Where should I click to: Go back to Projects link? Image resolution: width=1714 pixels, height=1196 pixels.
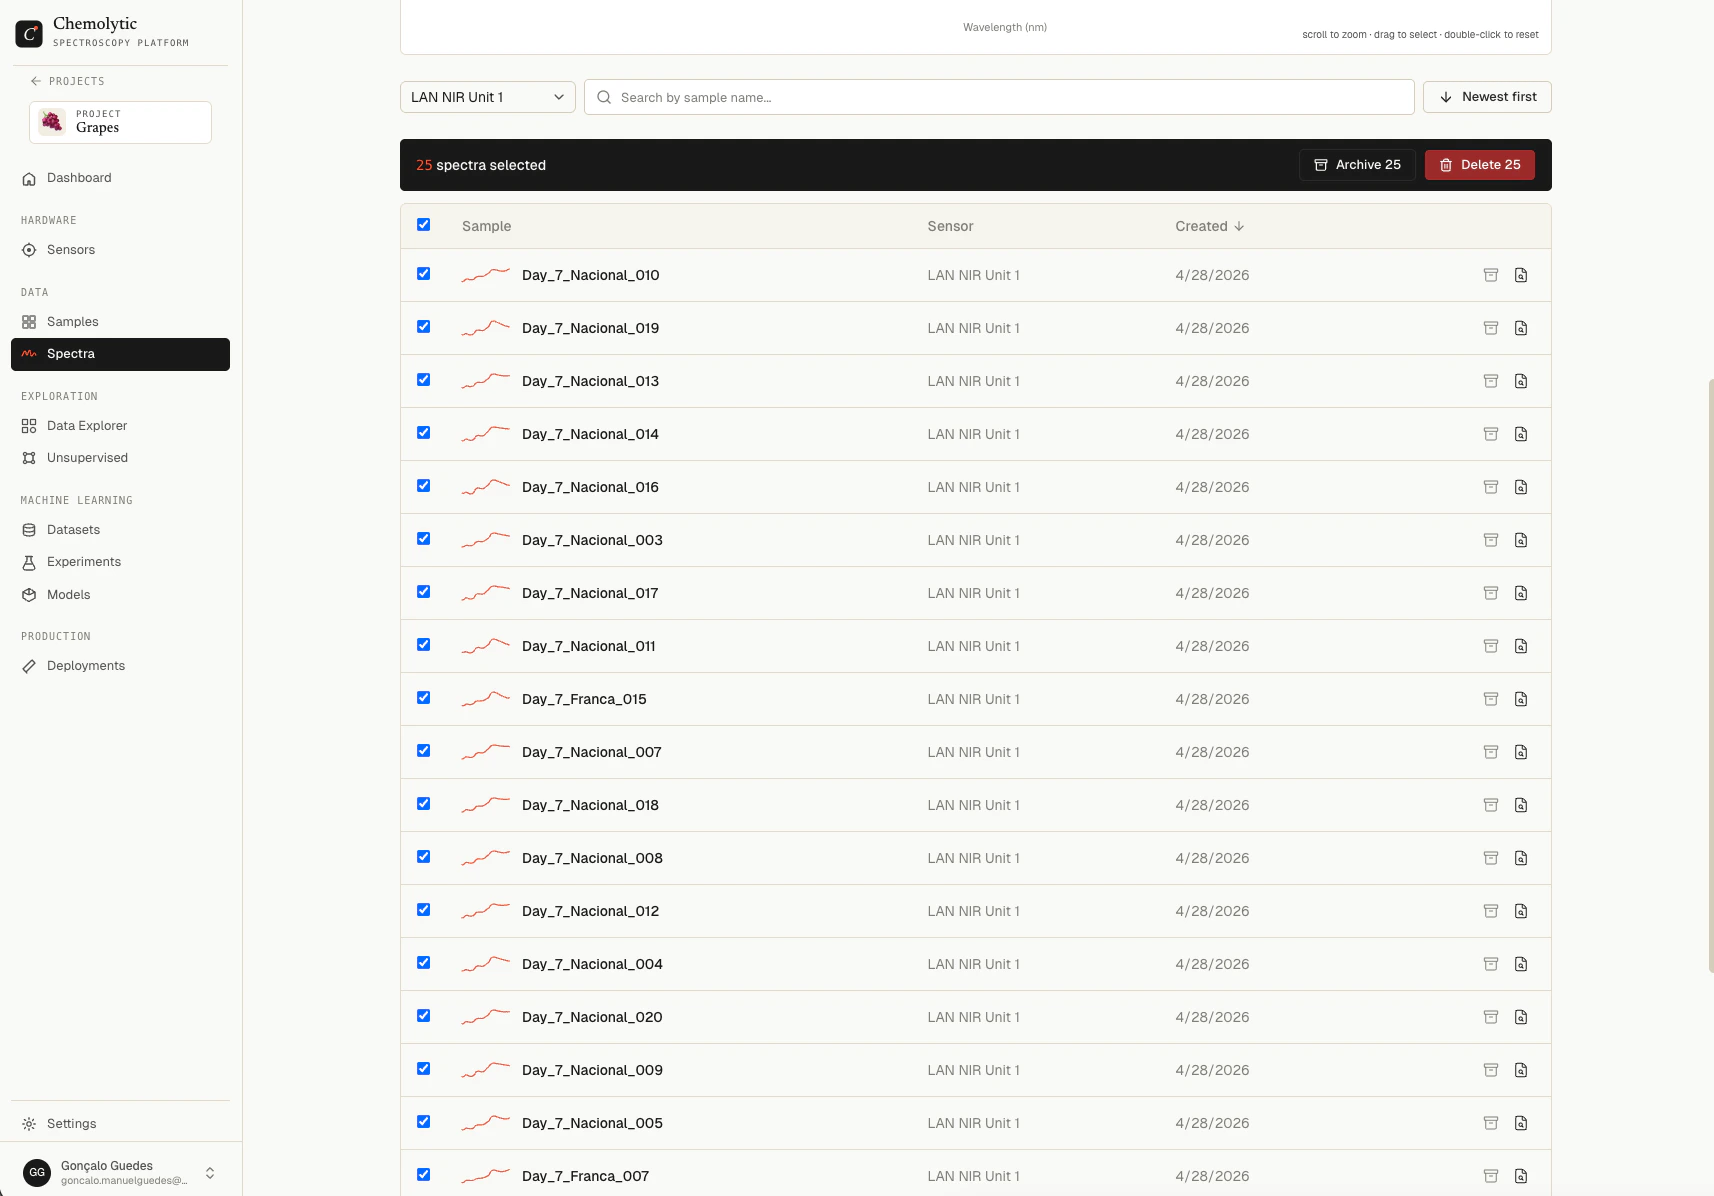coord(67,81)
